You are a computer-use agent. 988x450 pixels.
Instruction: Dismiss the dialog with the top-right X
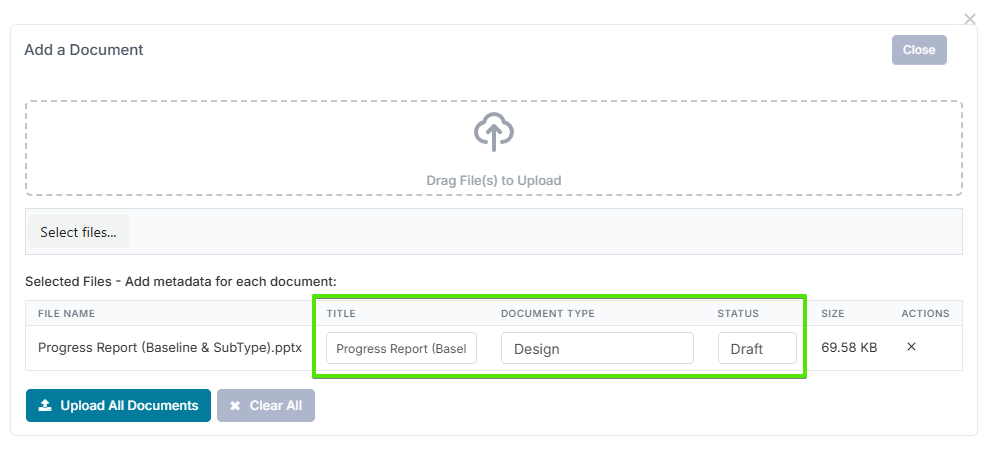[x=969, y=19]
